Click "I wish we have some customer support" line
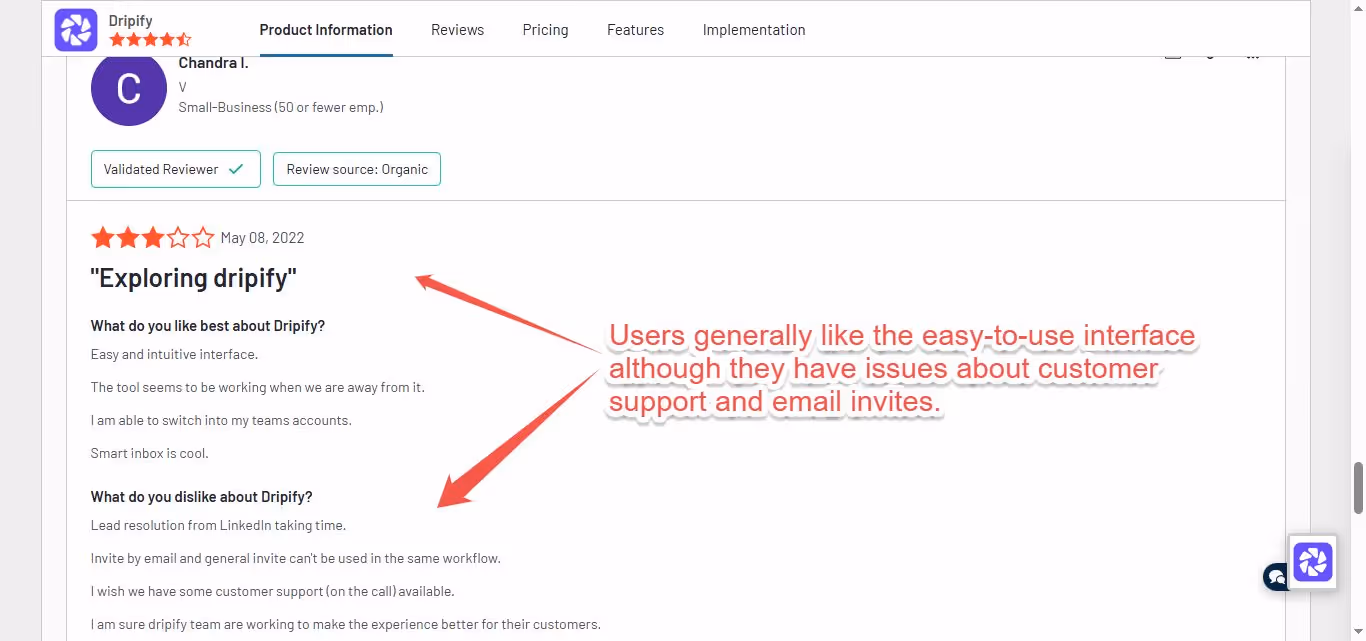The image size is (1366, 641). (272, 591)
